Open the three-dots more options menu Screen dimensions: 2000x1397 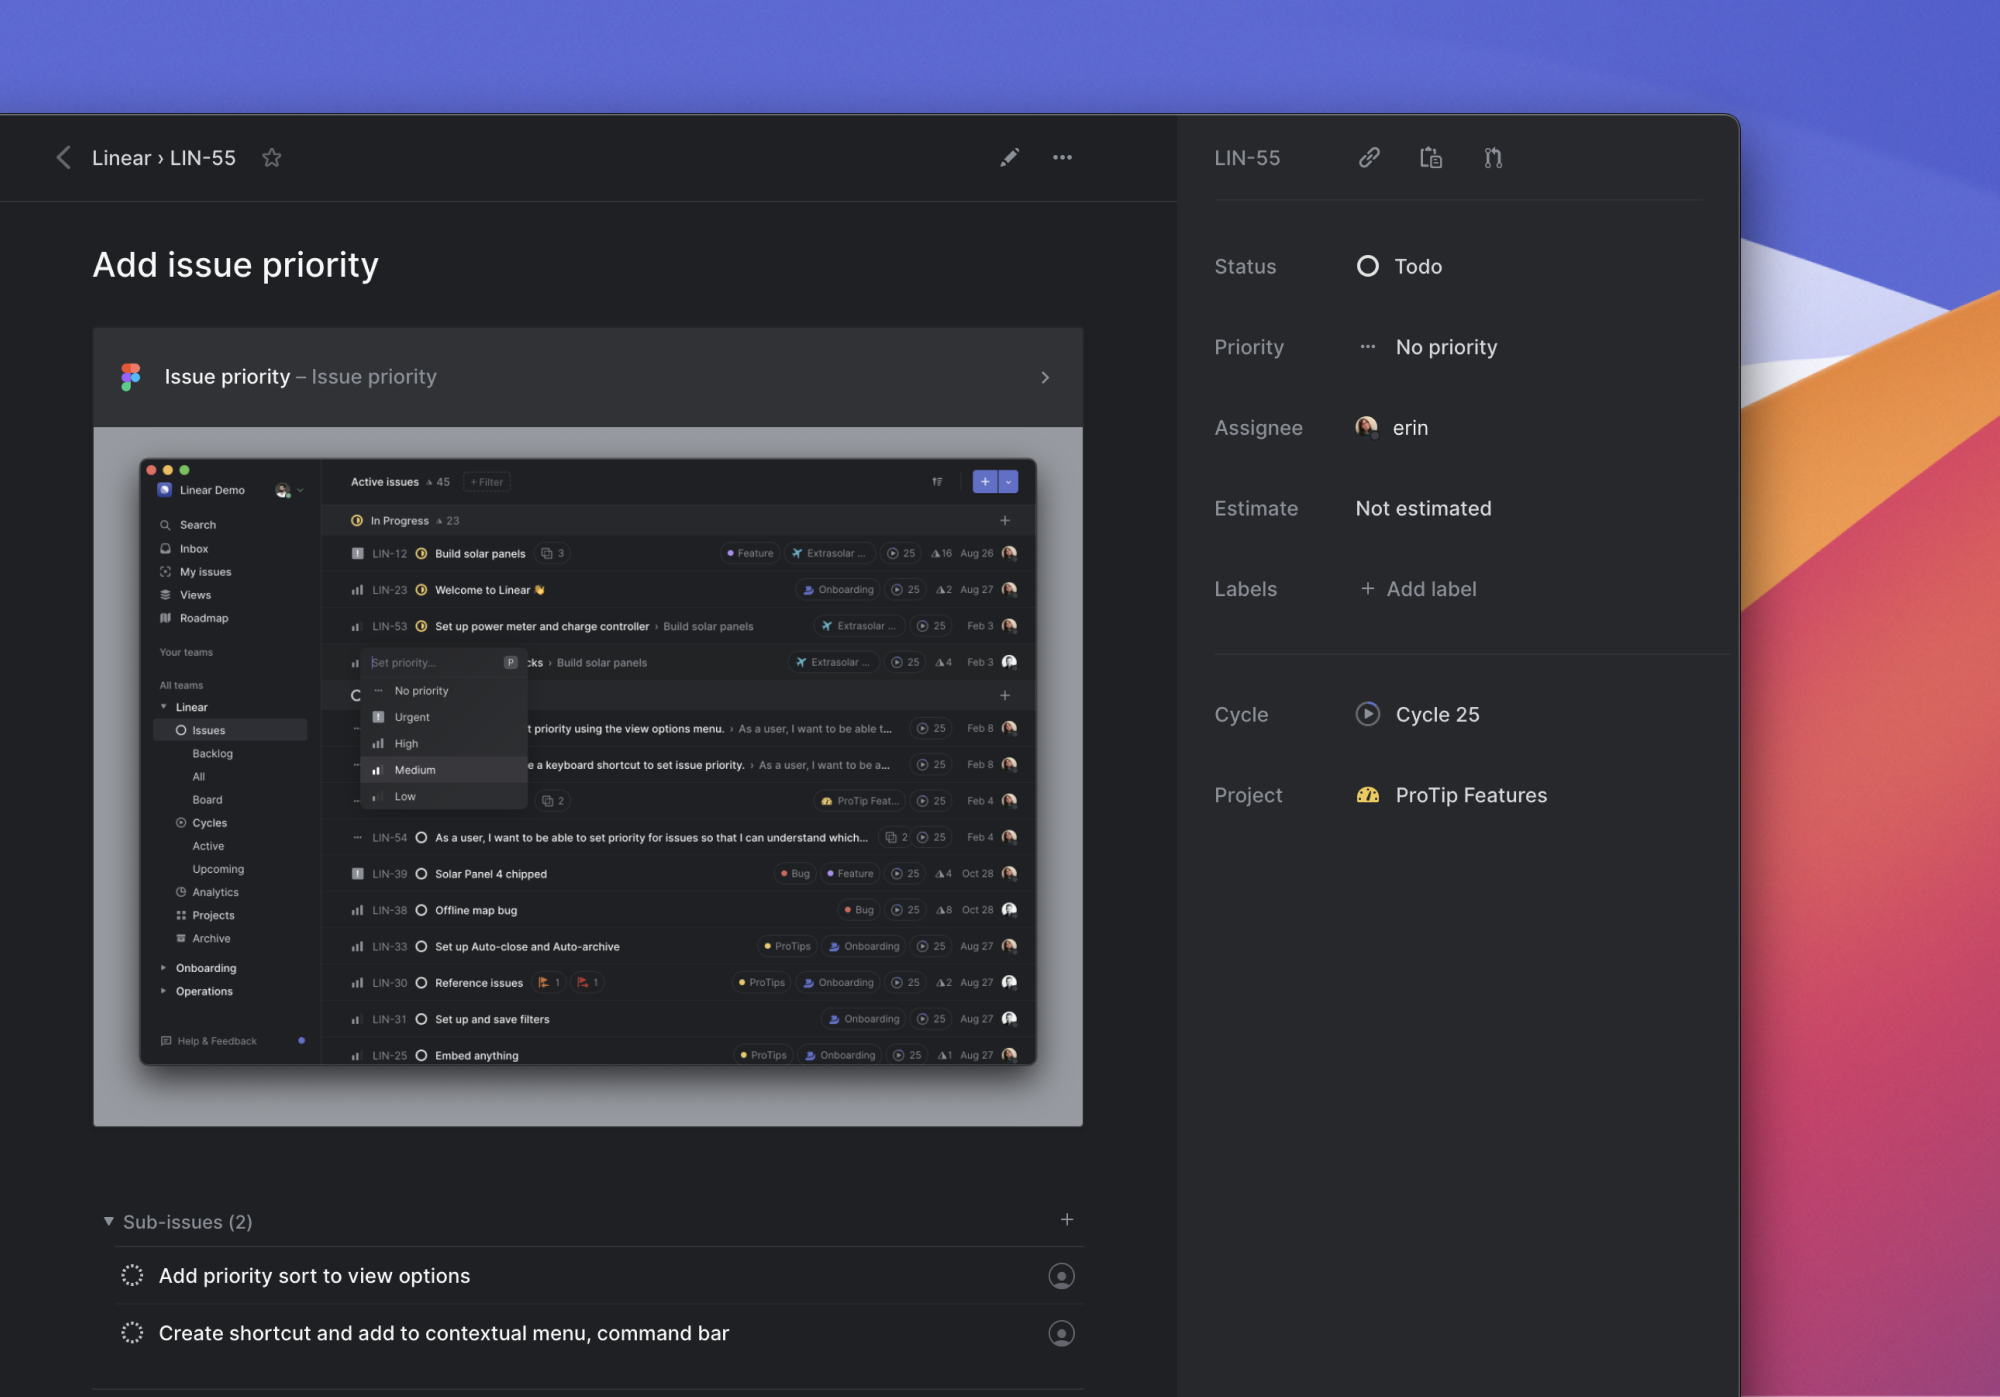coord(1062,158)
